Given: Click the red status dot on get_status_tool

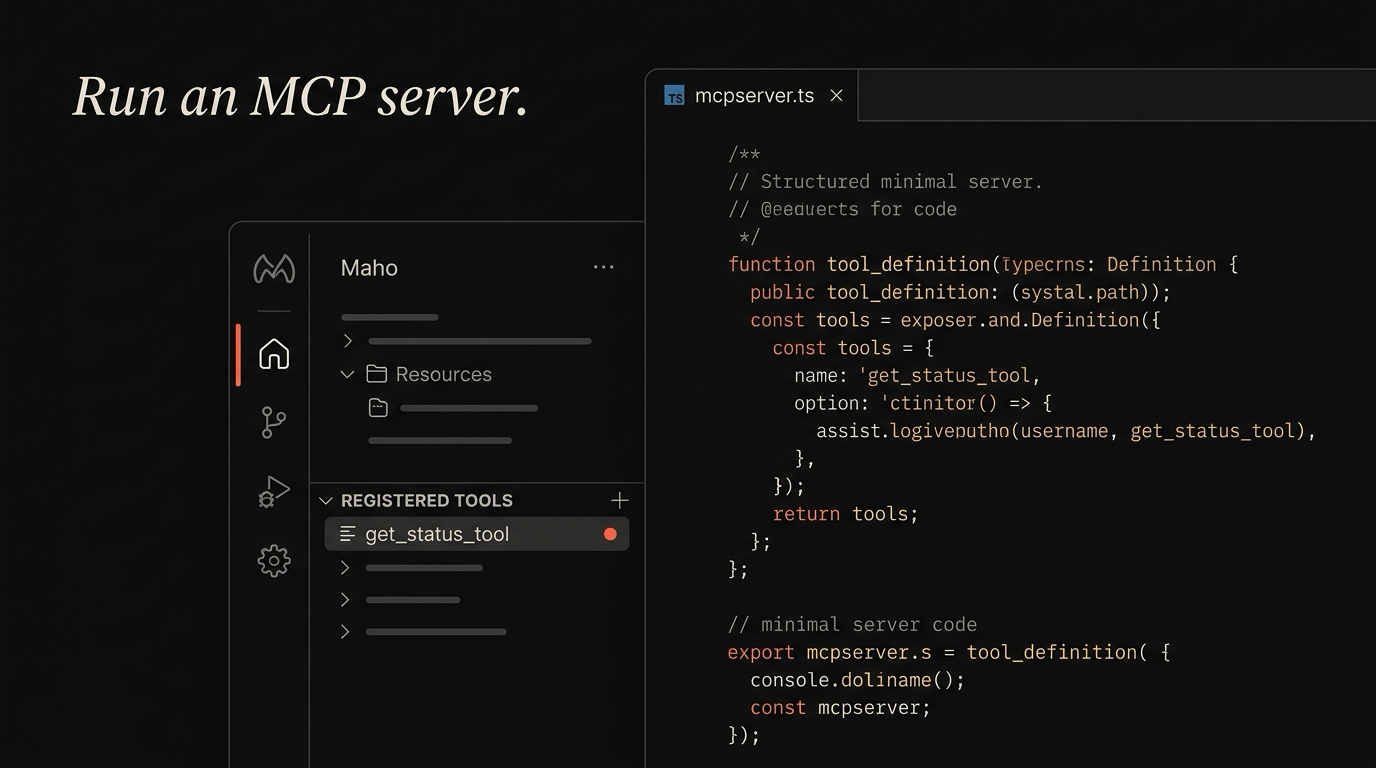Looking at the screenshot, I should click(610, 534).
